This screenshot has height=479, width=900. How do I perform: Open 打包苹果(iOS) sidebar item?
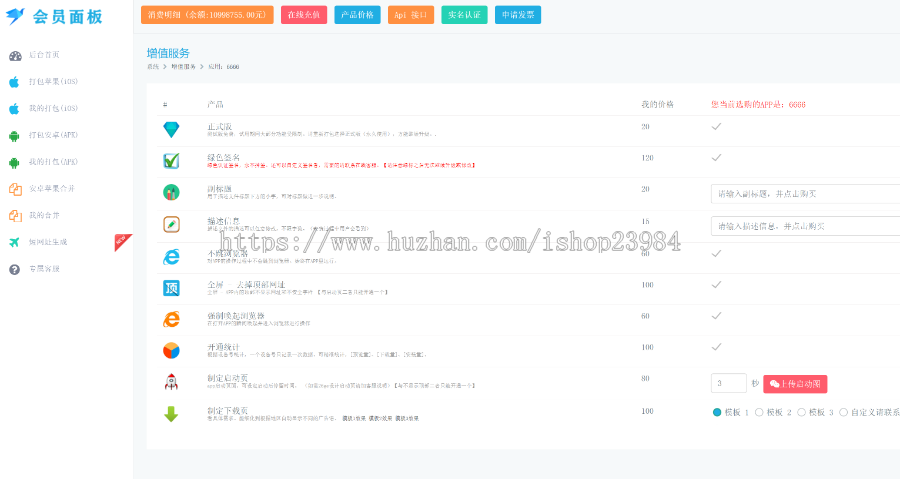(x=53, y=81)
